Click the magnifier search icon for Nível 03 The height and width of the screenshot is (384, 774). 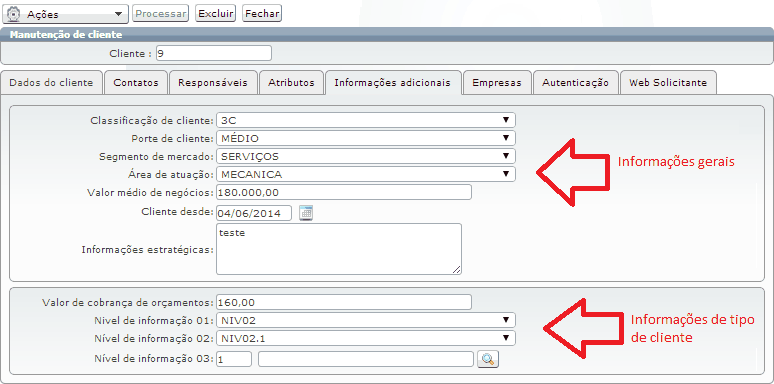pyautogui.click(x=488, y=359)
